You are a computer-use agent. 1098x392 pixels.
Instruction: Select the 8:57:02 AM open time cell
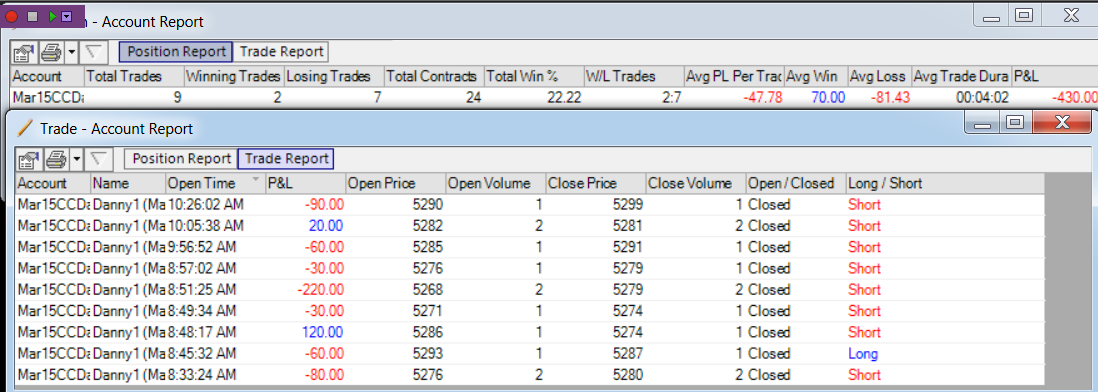[x=215, y=269]
